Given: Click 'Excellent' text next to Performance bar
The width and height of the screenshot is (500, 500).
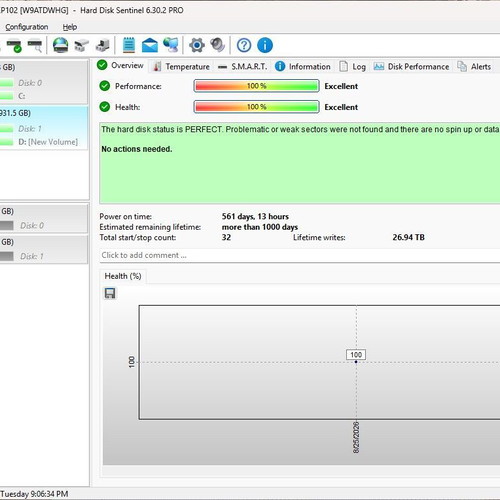Looking at the screenshot, I should point(341,86).
